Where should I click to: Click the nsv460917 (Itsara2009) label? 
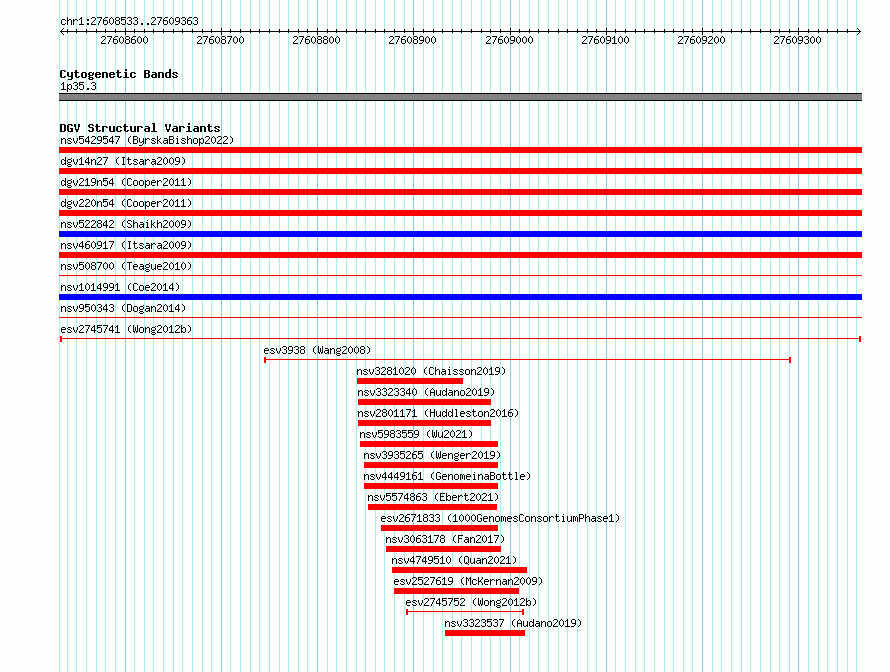(x=126, y=245)
